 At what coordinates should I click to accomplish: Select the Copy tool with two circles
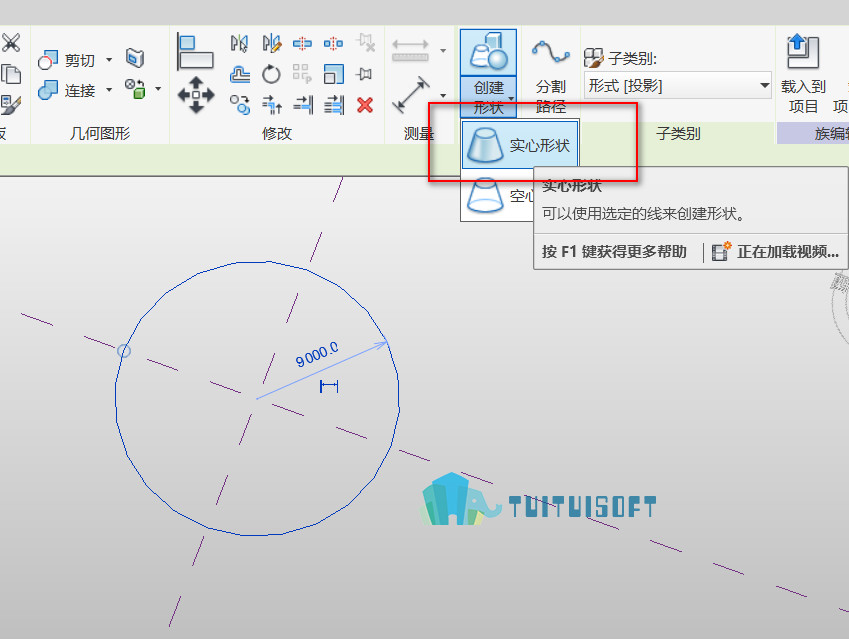[239, 105]
